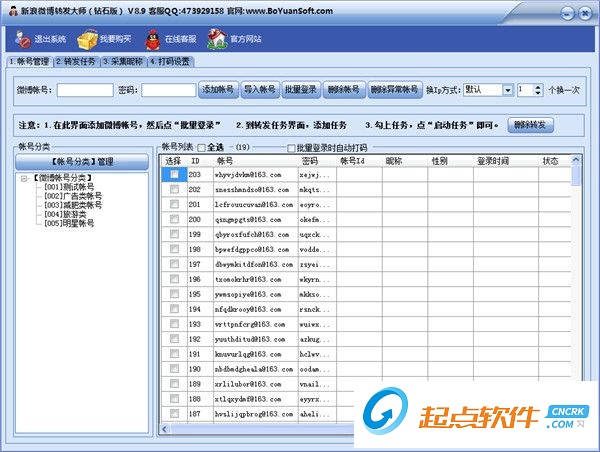Click the app icon in title bar

click(x=13, y=11)
